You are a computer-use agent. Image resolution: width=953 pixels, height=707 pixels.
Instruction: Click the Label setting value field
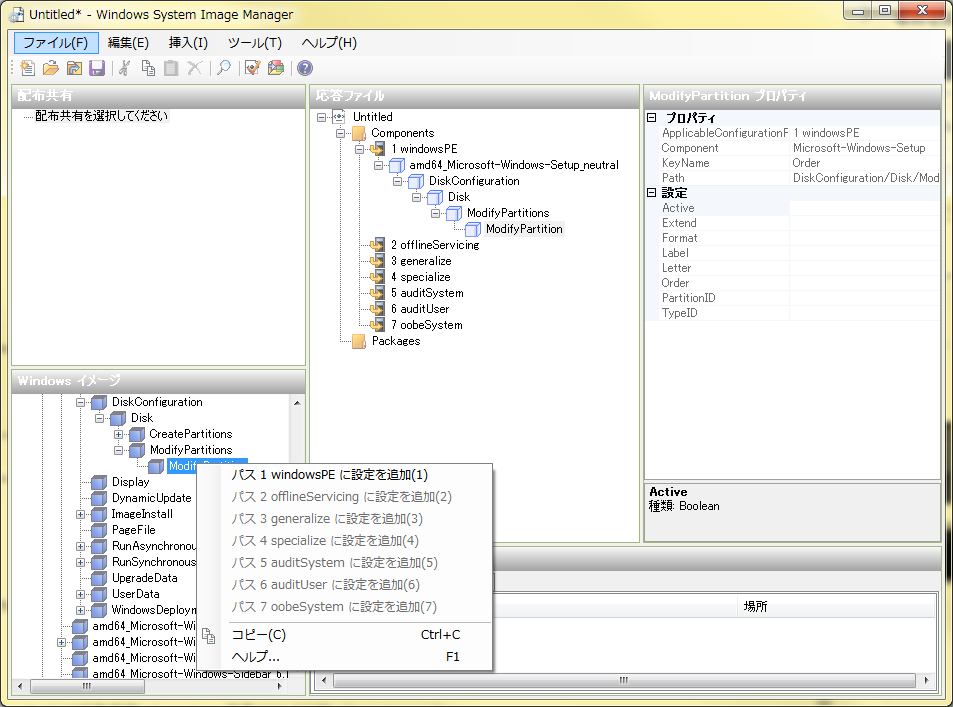point(864,253)
